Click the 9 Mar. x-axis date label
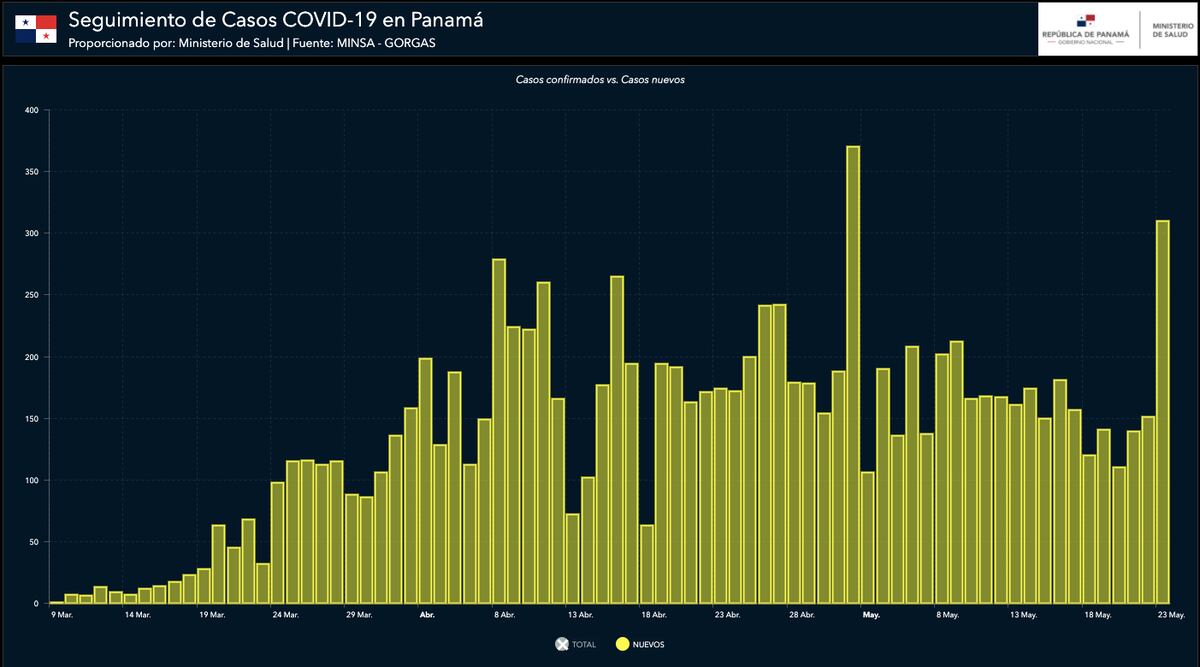 click(62, 615)
